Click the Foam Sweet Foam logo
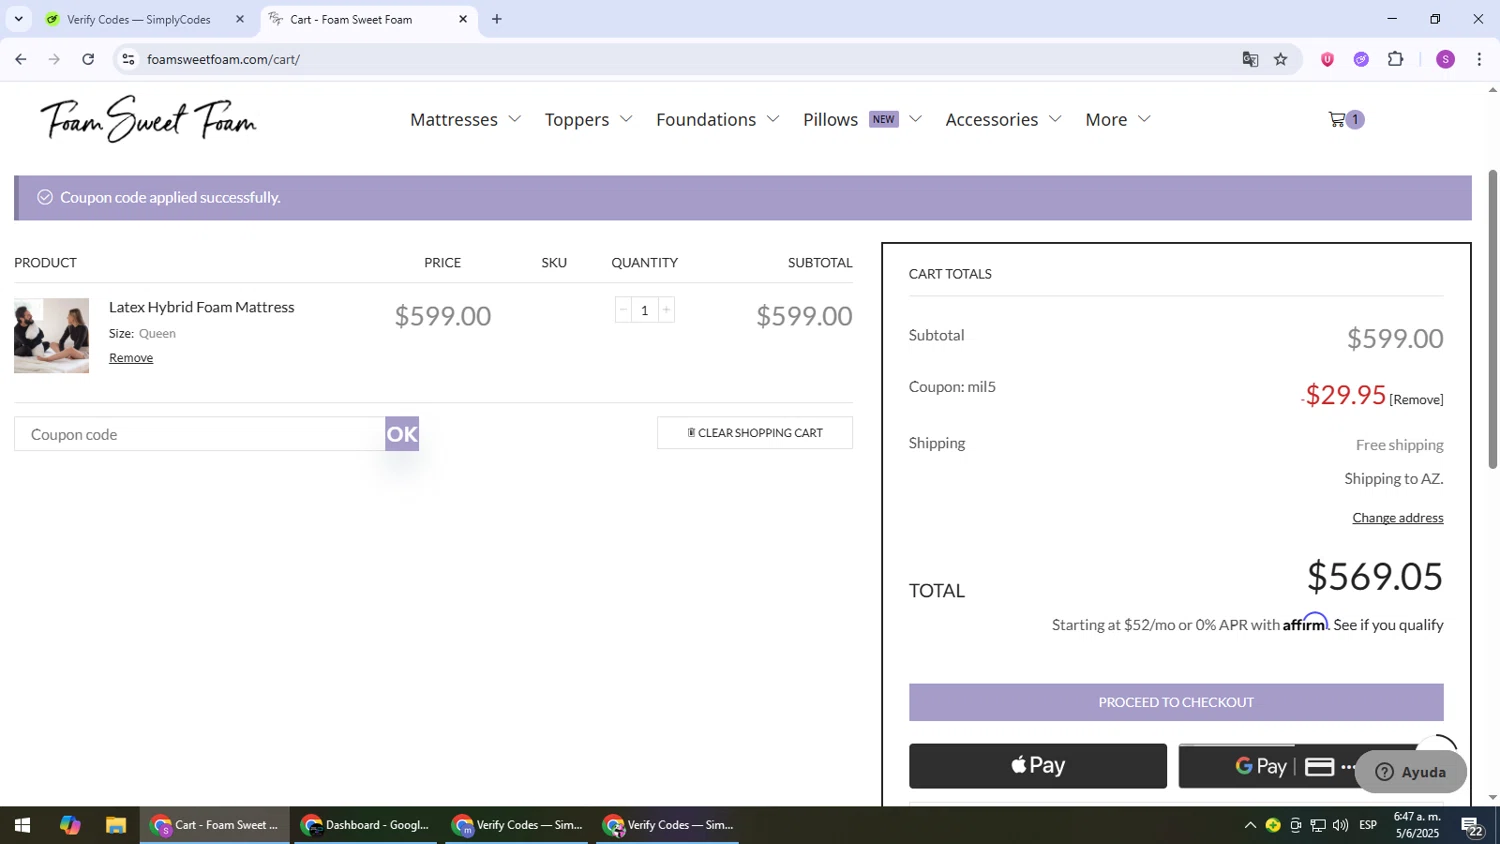The image size is (1500, 844). tap(148, 120)
